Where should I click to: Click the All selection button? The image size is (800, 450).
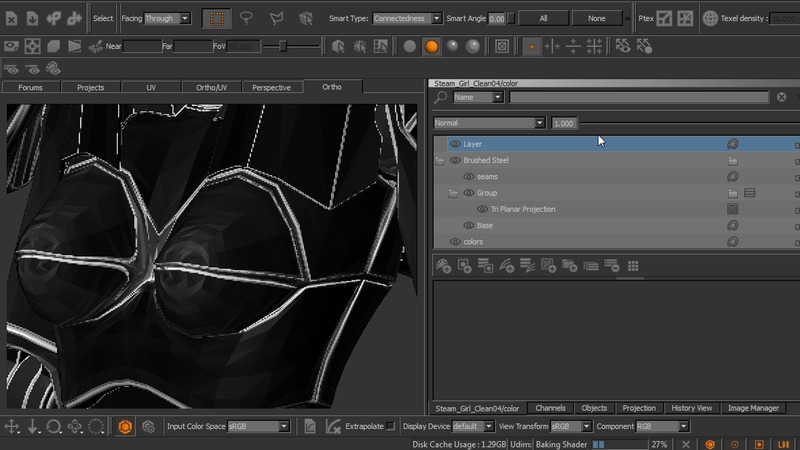coord(544,18)
